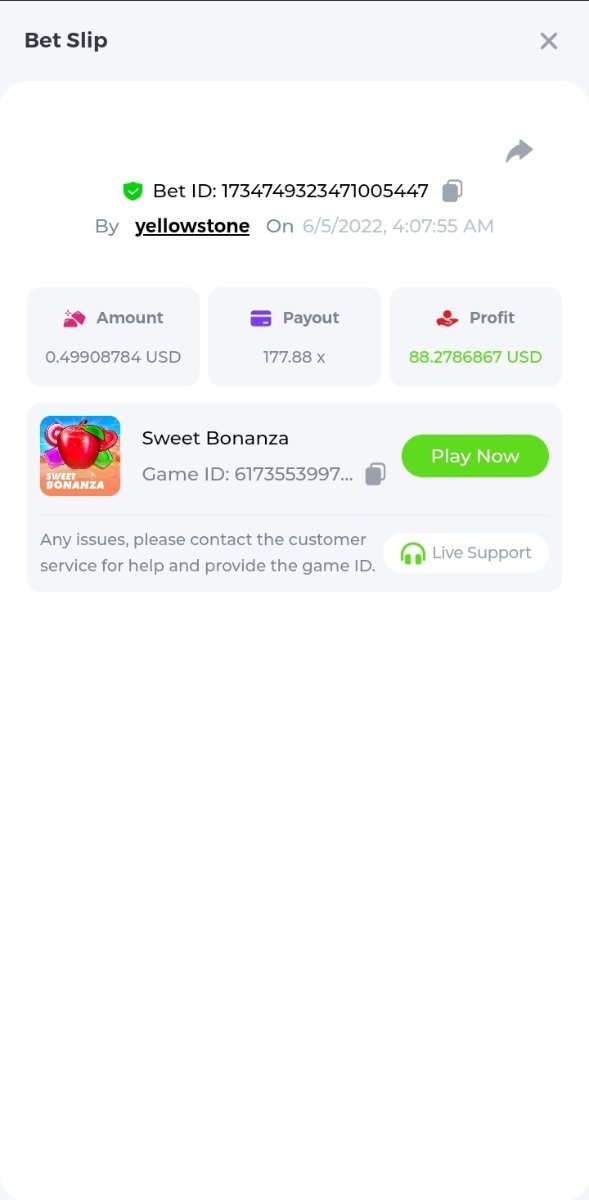Click the green verified shield icon
The image size is (589, 1200).
click(133, 191)
